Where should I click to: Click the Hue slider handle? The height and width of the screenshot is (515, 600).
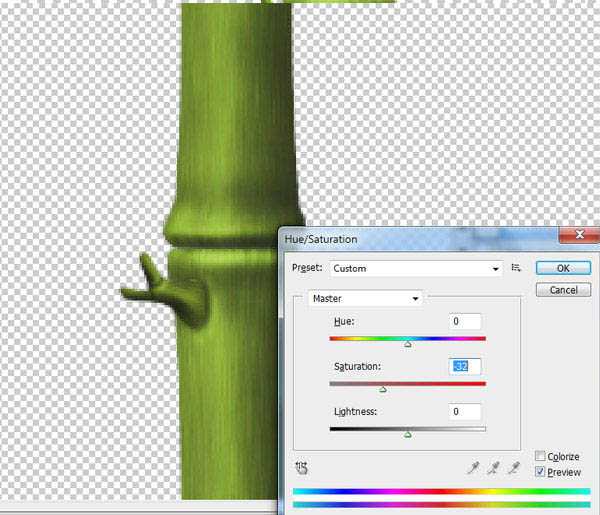(408, 344)
